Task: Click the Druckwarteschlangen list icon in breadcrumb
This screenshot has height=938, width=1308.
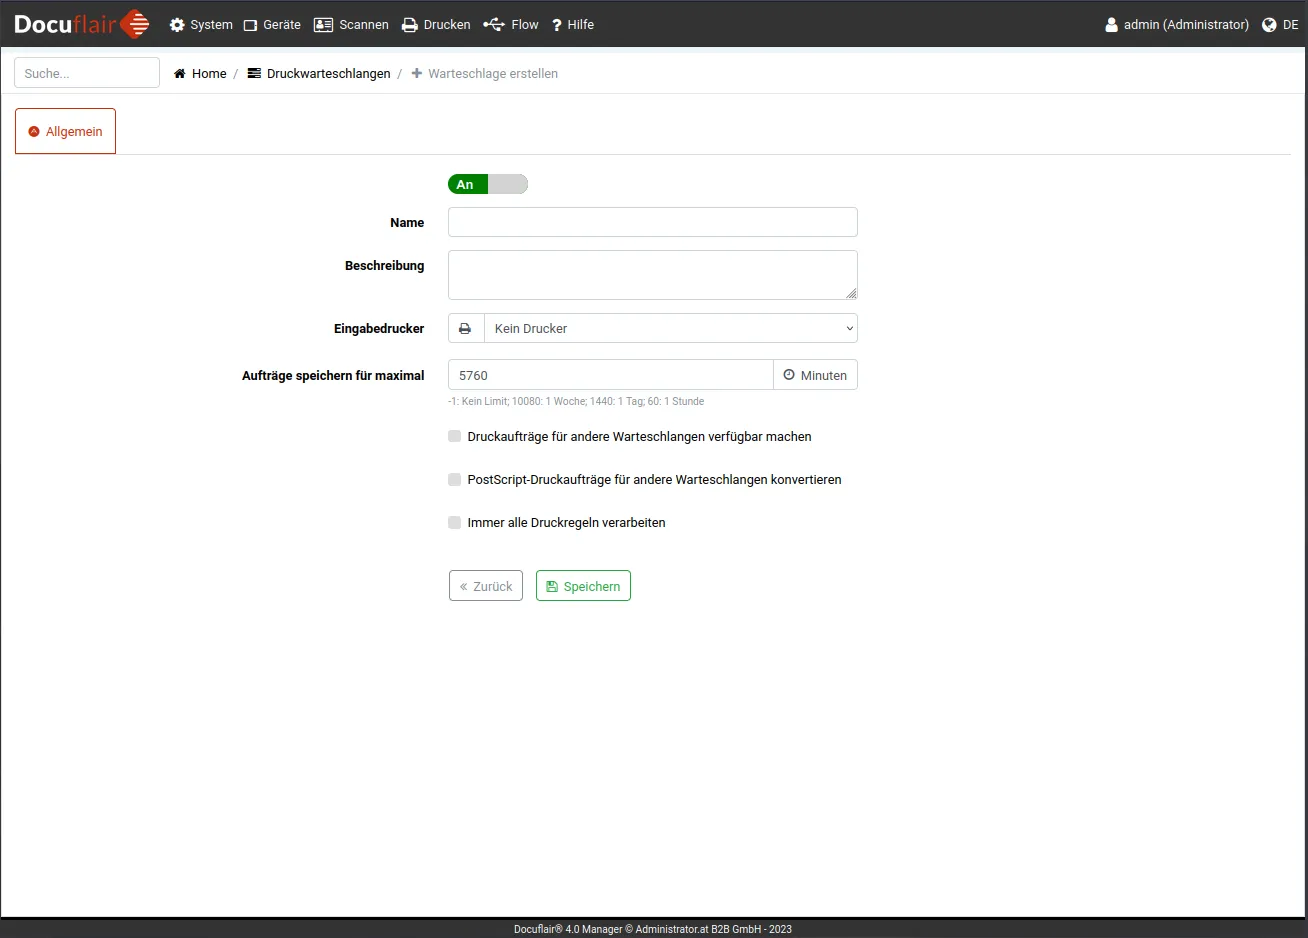Action: point(254,74)
